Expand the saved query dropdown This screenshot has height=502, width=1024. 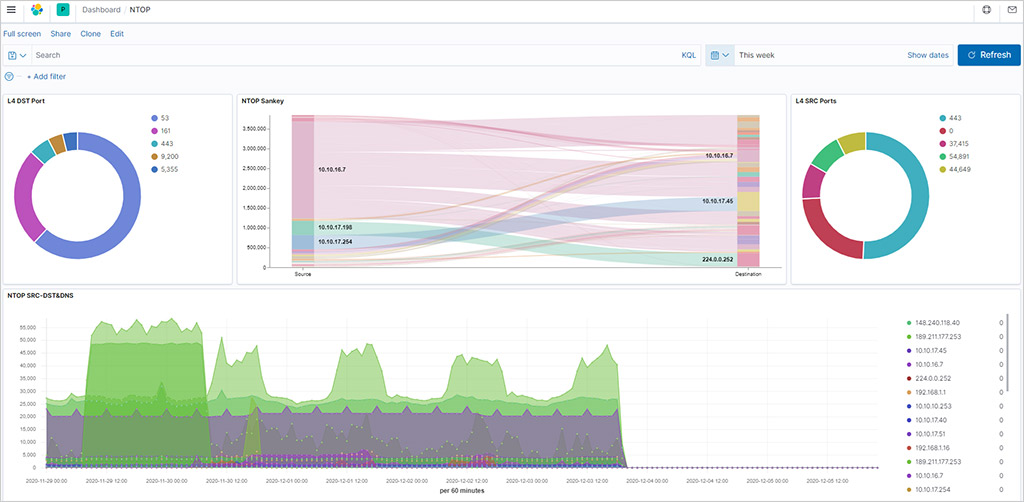point(17,55)
